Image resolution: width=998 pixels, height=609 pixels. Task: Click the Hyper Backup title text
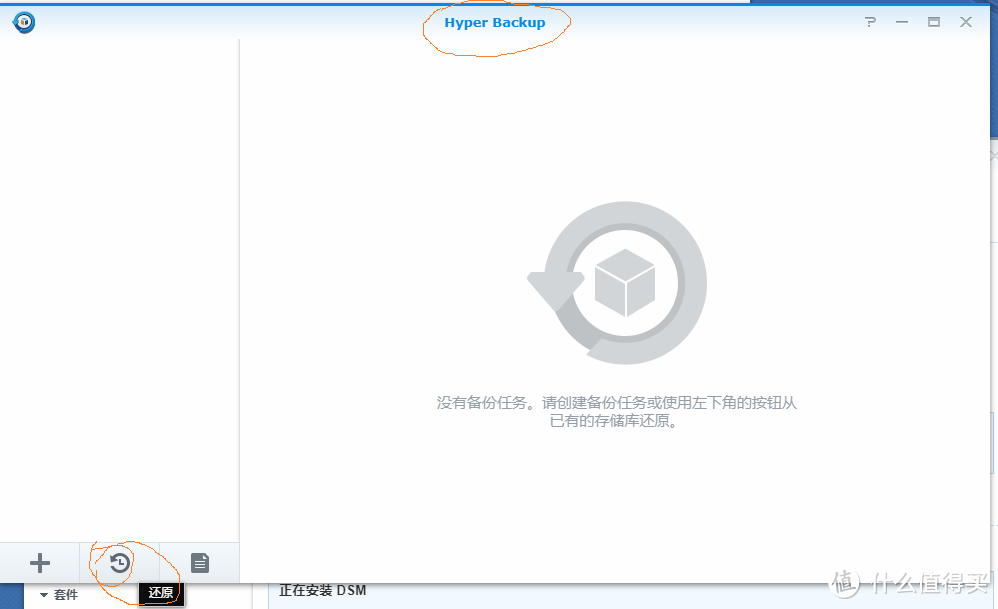pos(496,22)
